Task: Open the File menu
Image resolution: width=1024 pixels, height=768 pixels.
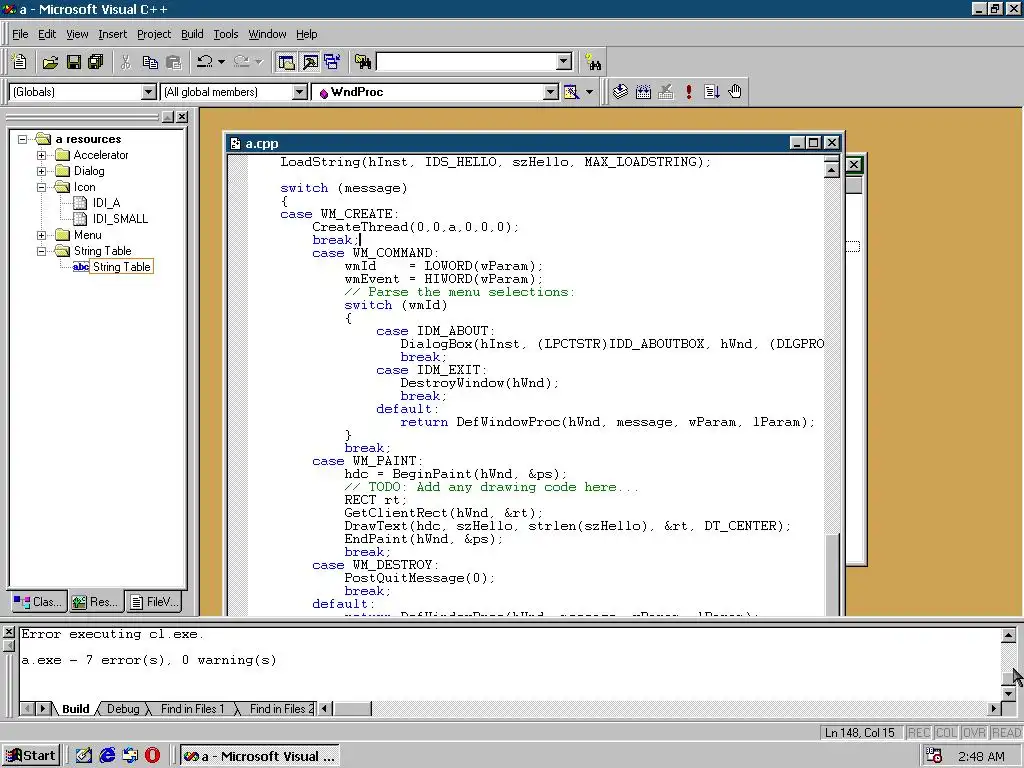Action: pyautogui.click(x=20, y=34)
